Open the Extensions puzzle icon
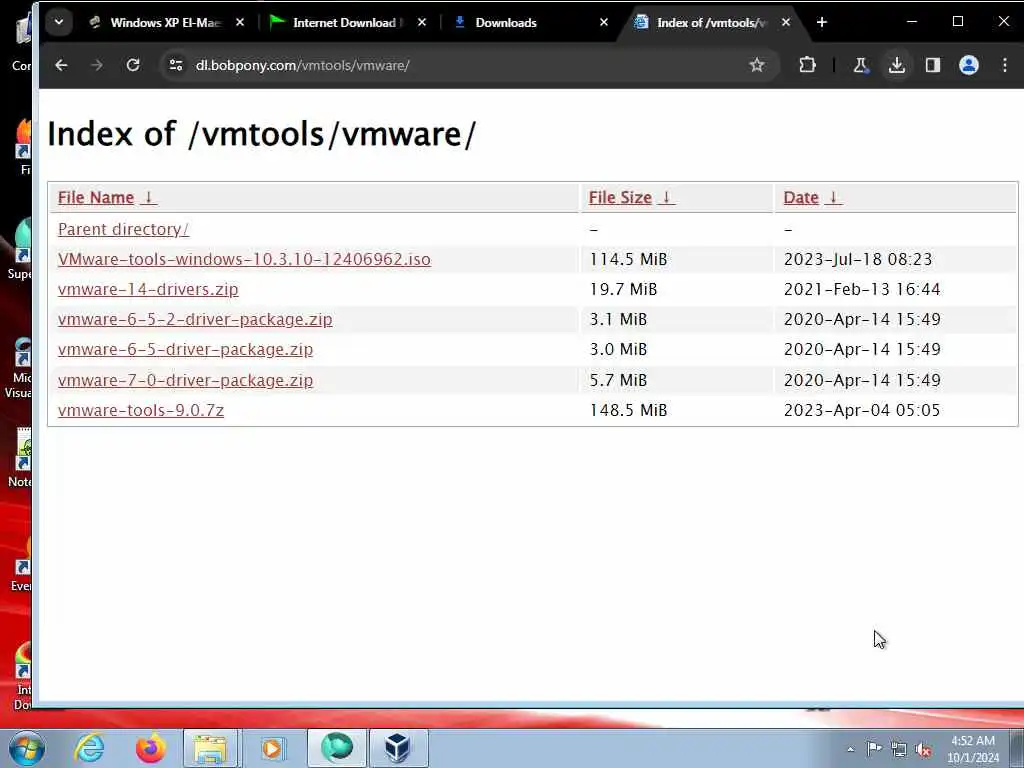 pos(807,65)
